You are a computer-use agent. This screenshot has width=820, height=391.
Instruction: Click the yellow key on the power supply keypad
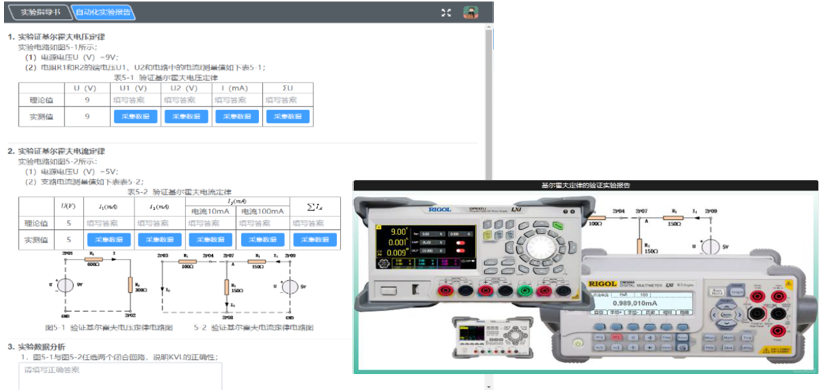(487, 236)
